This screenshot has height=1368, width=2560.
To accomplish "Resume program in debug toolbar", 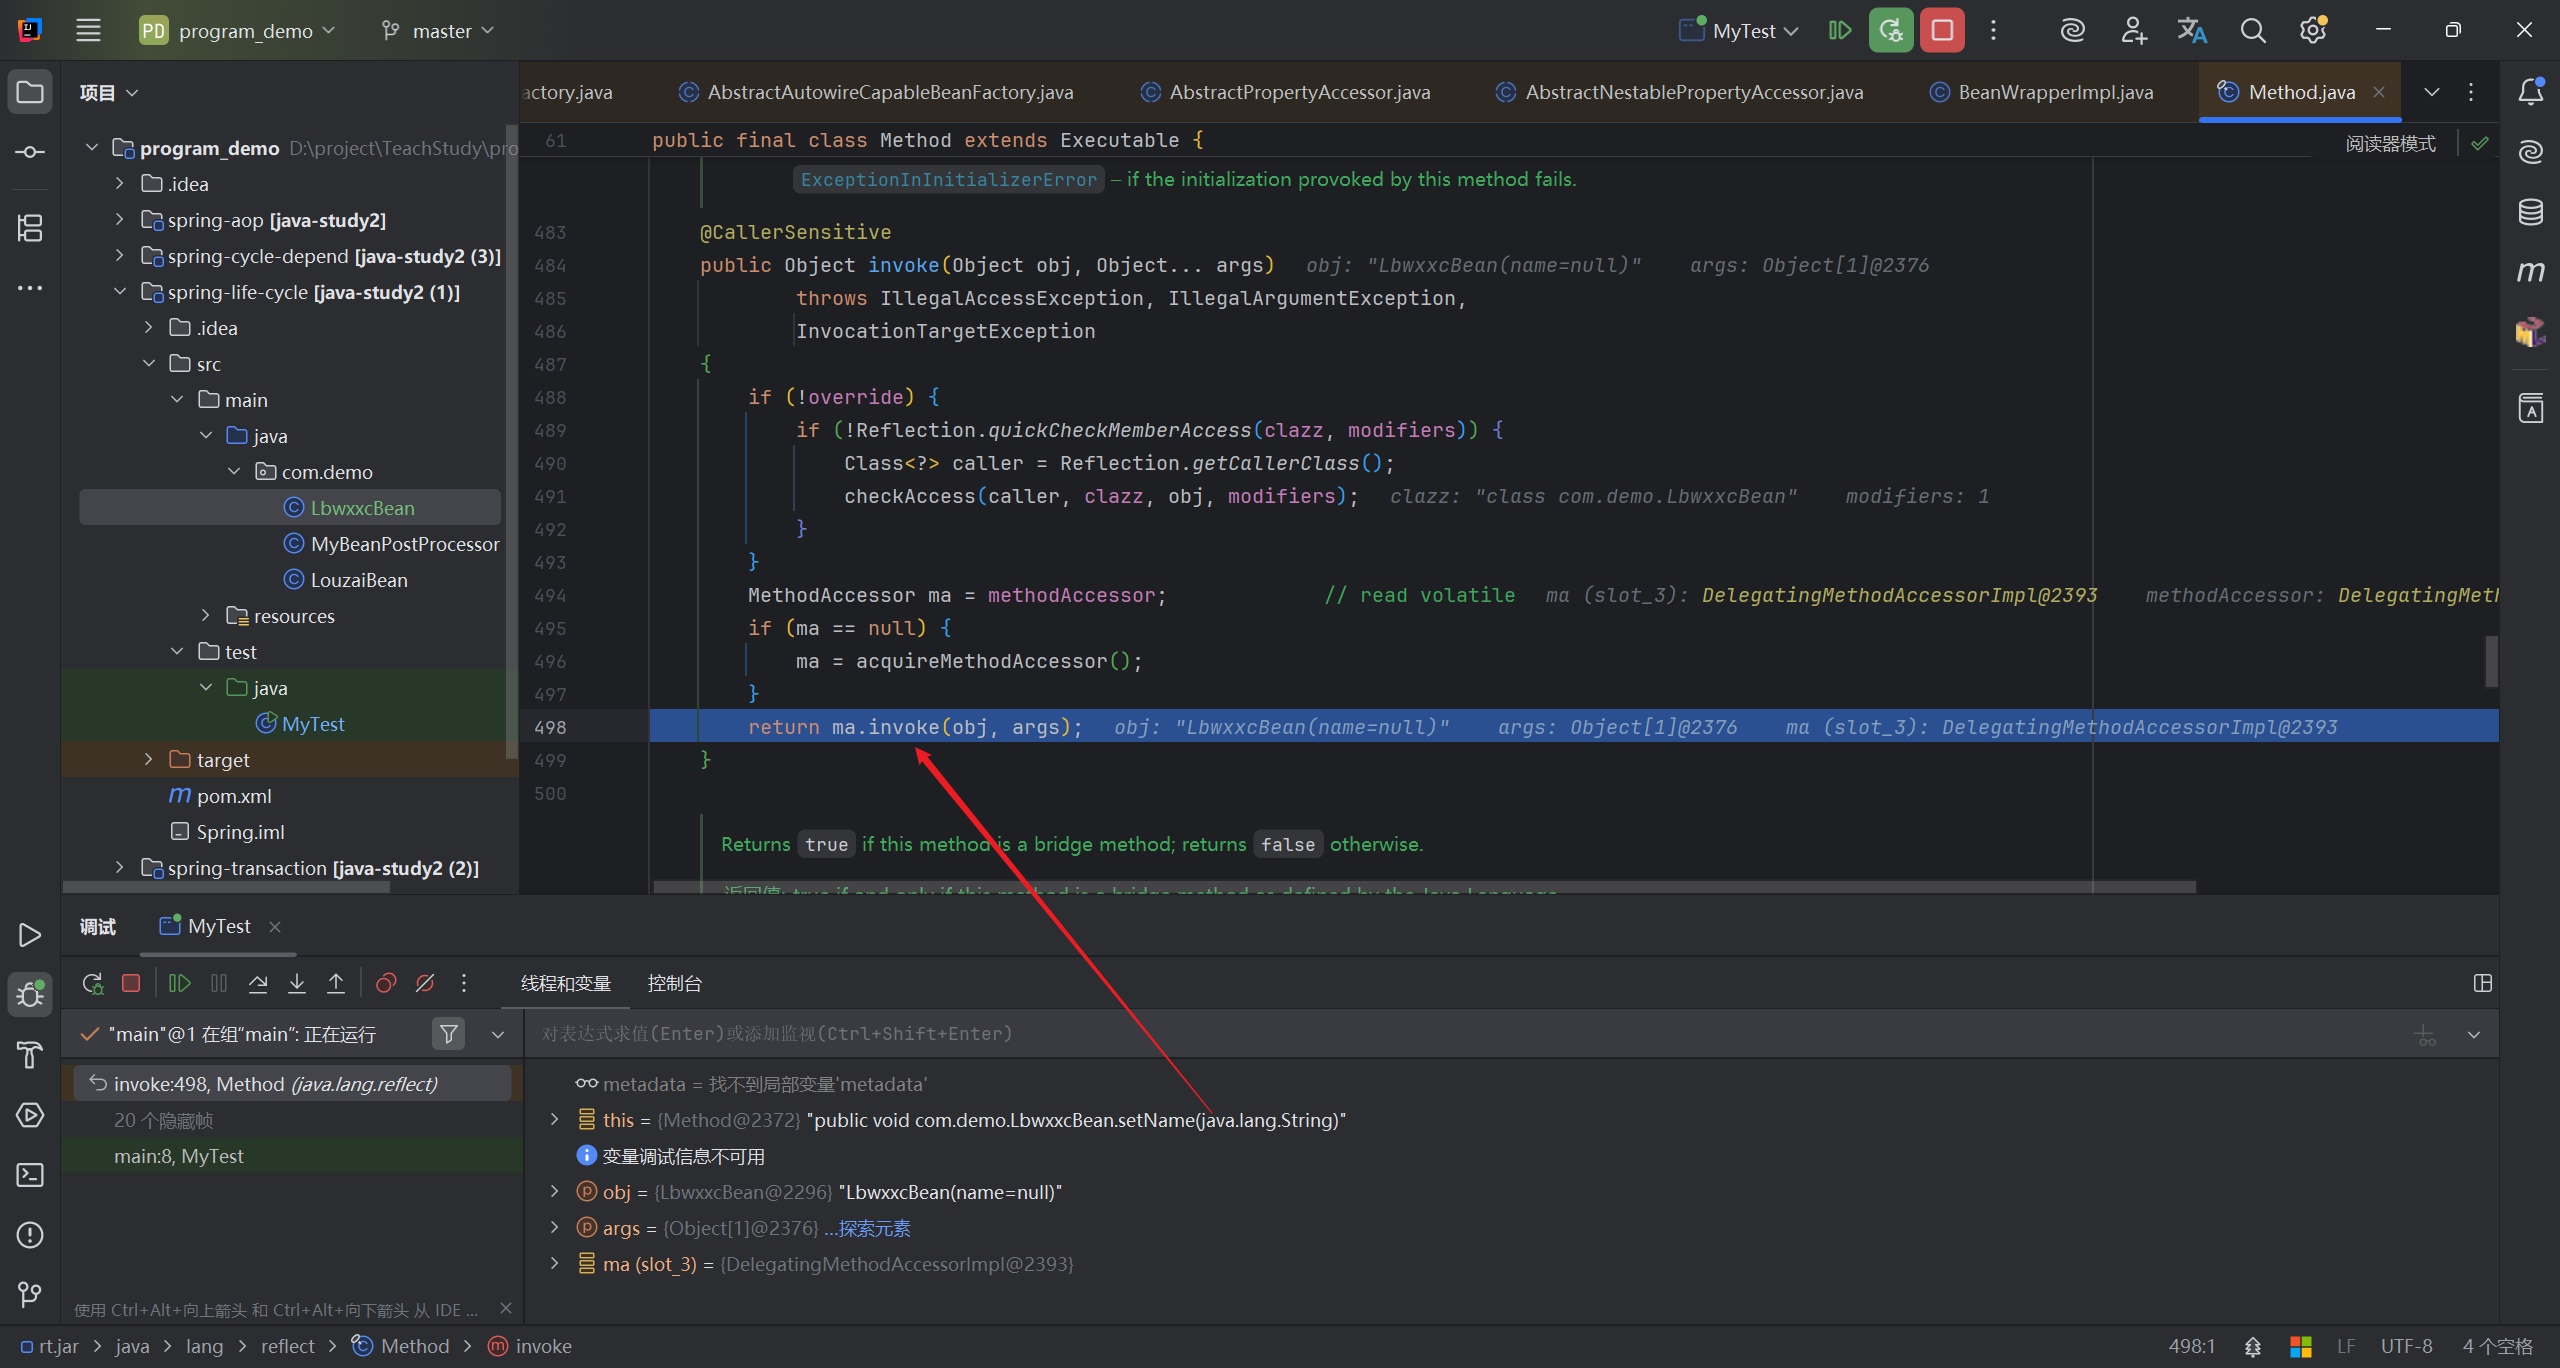I will pos(180,983).
